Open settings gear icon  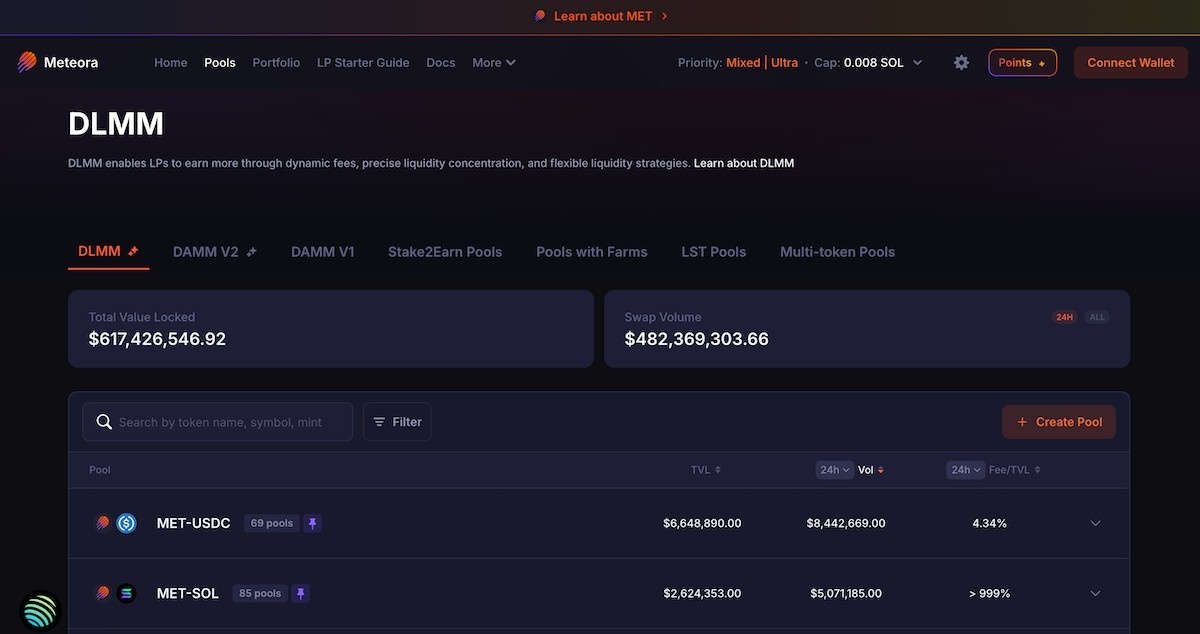click(x=961, y=62)
